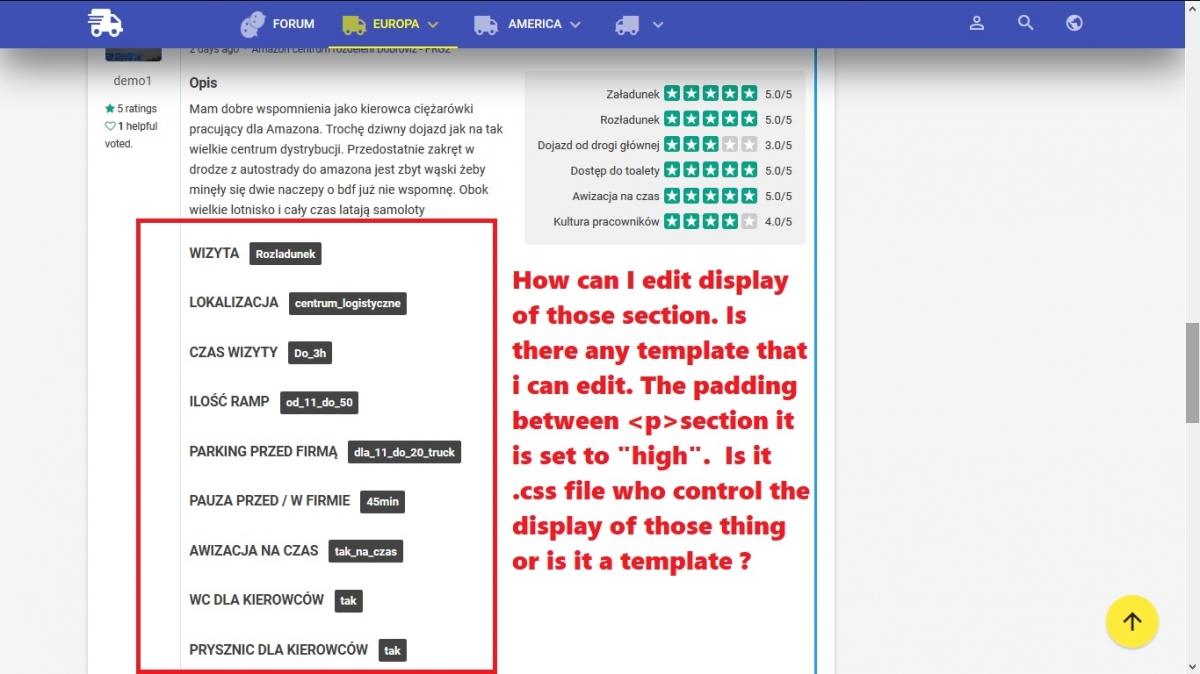Image resolution: width=1200 pixels, height=674 pixels.
Task: Open the globe language selector
Action: pyautogui.click(x=1074, y=23)
